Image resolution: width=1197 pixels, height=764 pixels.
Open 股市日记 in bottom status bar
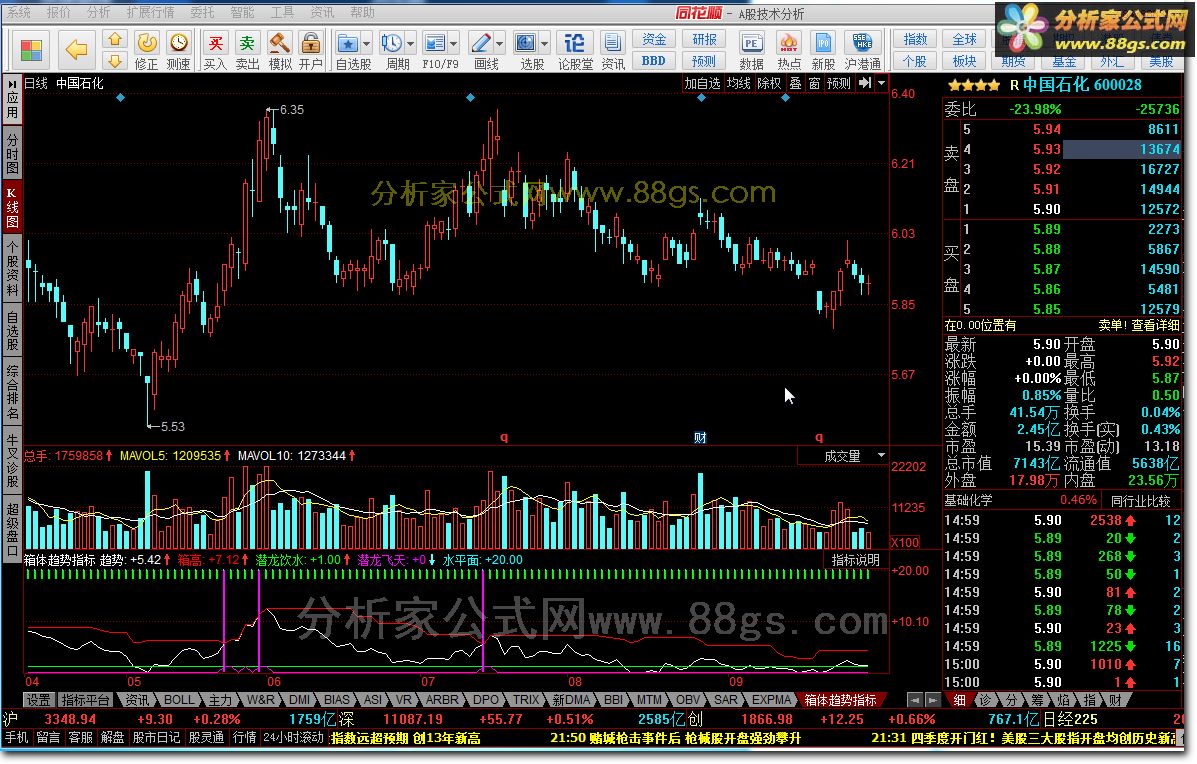156,737
